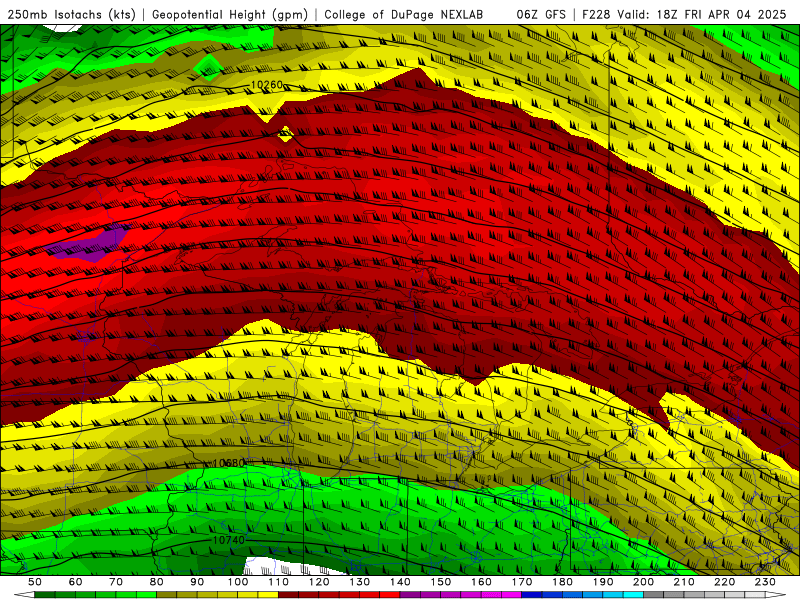Pick the bright red swatch left of 140

[390, 595]
